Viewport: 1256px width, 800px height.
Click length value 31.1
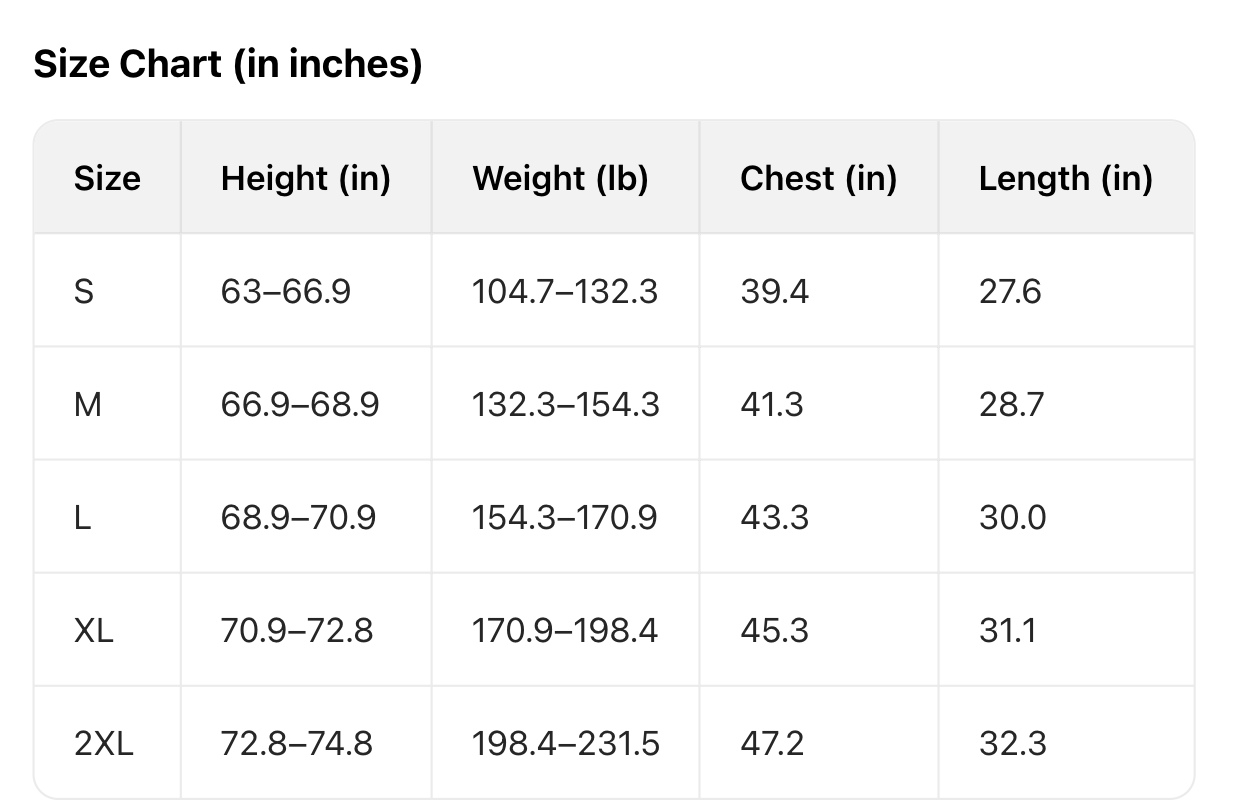click(x=1008, y=631)
